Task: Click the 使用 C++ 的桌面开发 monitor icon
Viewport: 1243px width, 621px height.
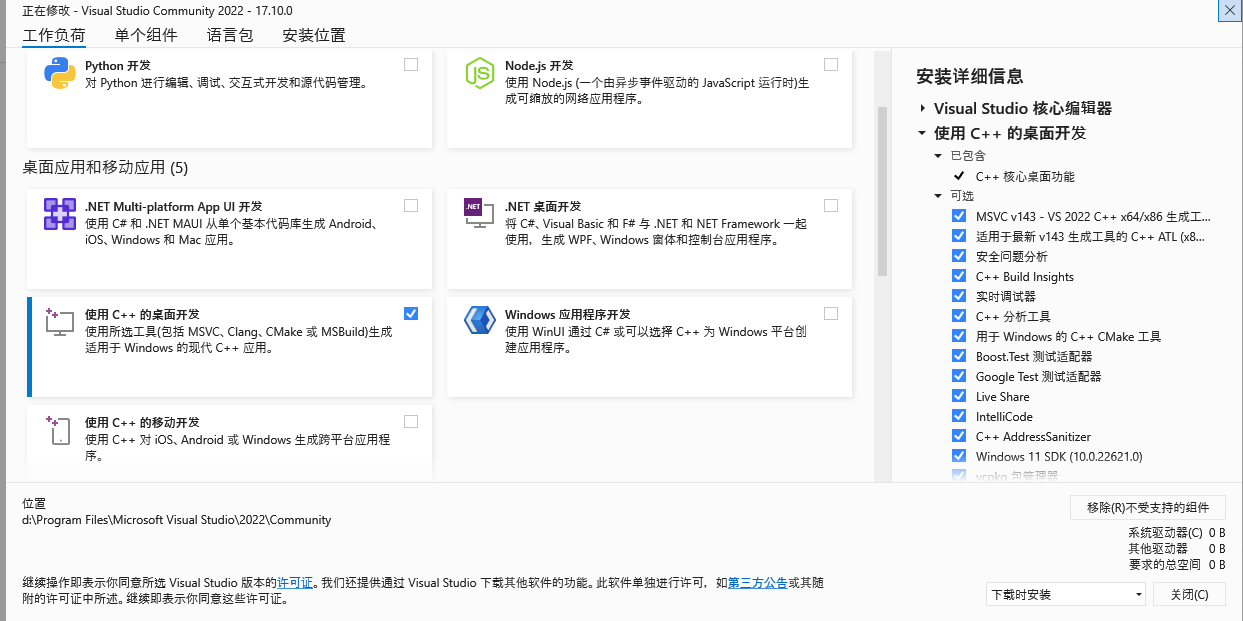Action: tap(60, 322)
